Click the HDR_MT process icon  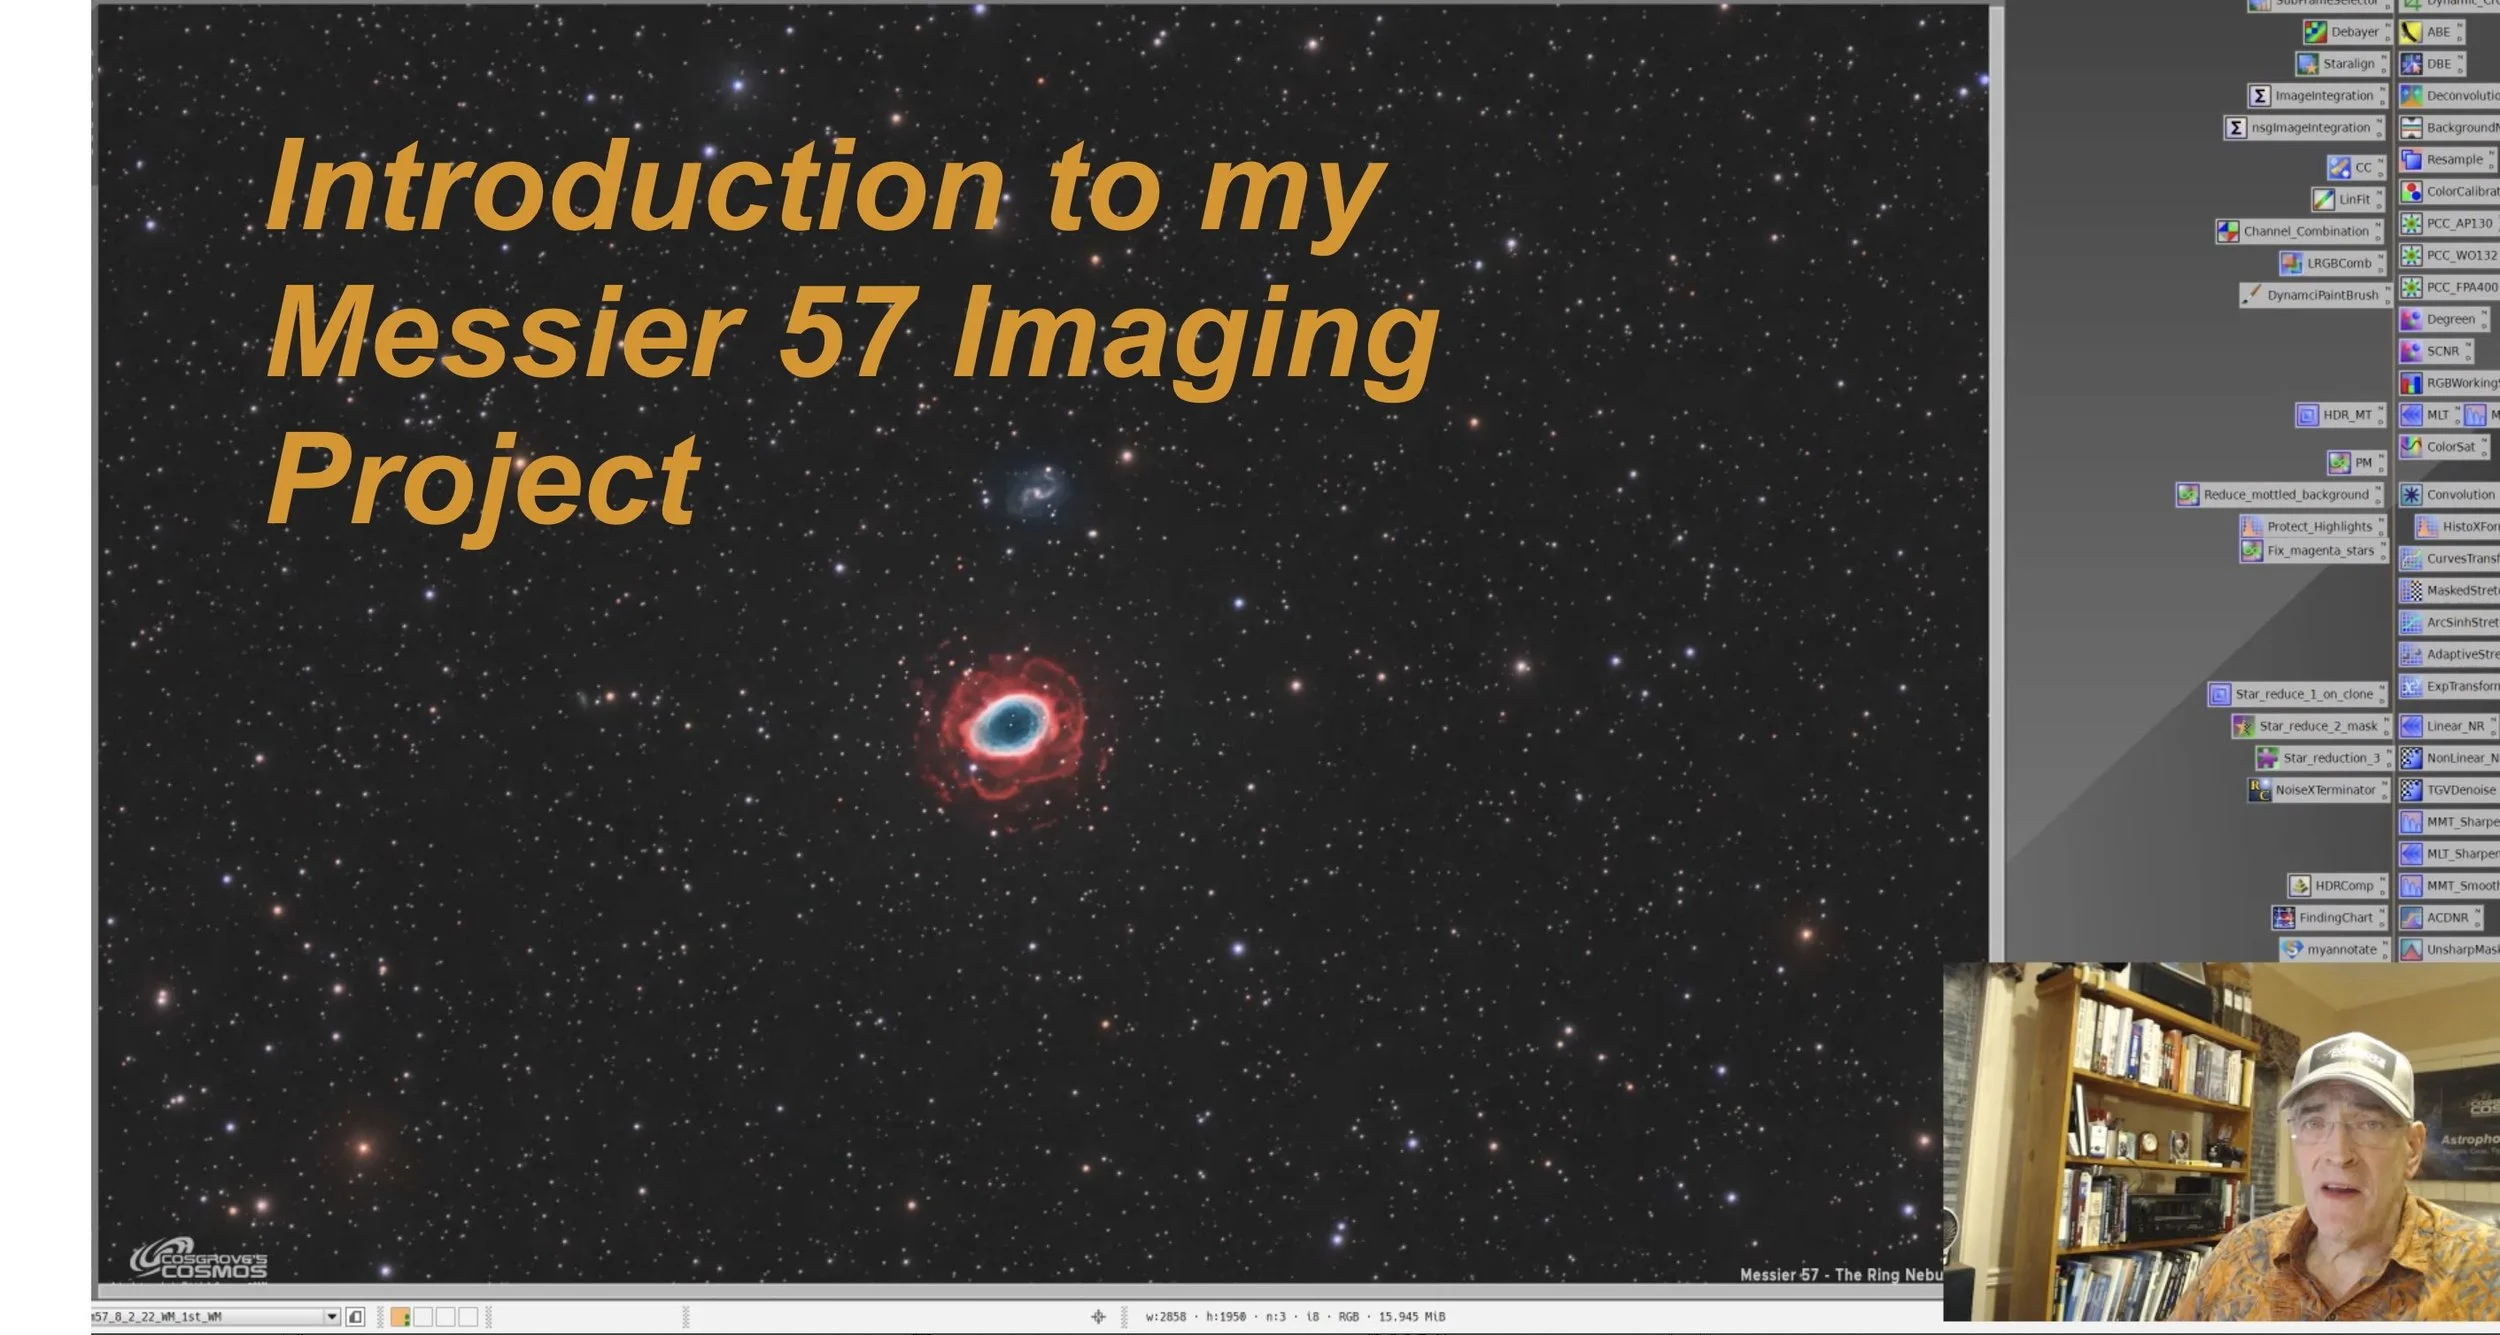coord(2307,415)
